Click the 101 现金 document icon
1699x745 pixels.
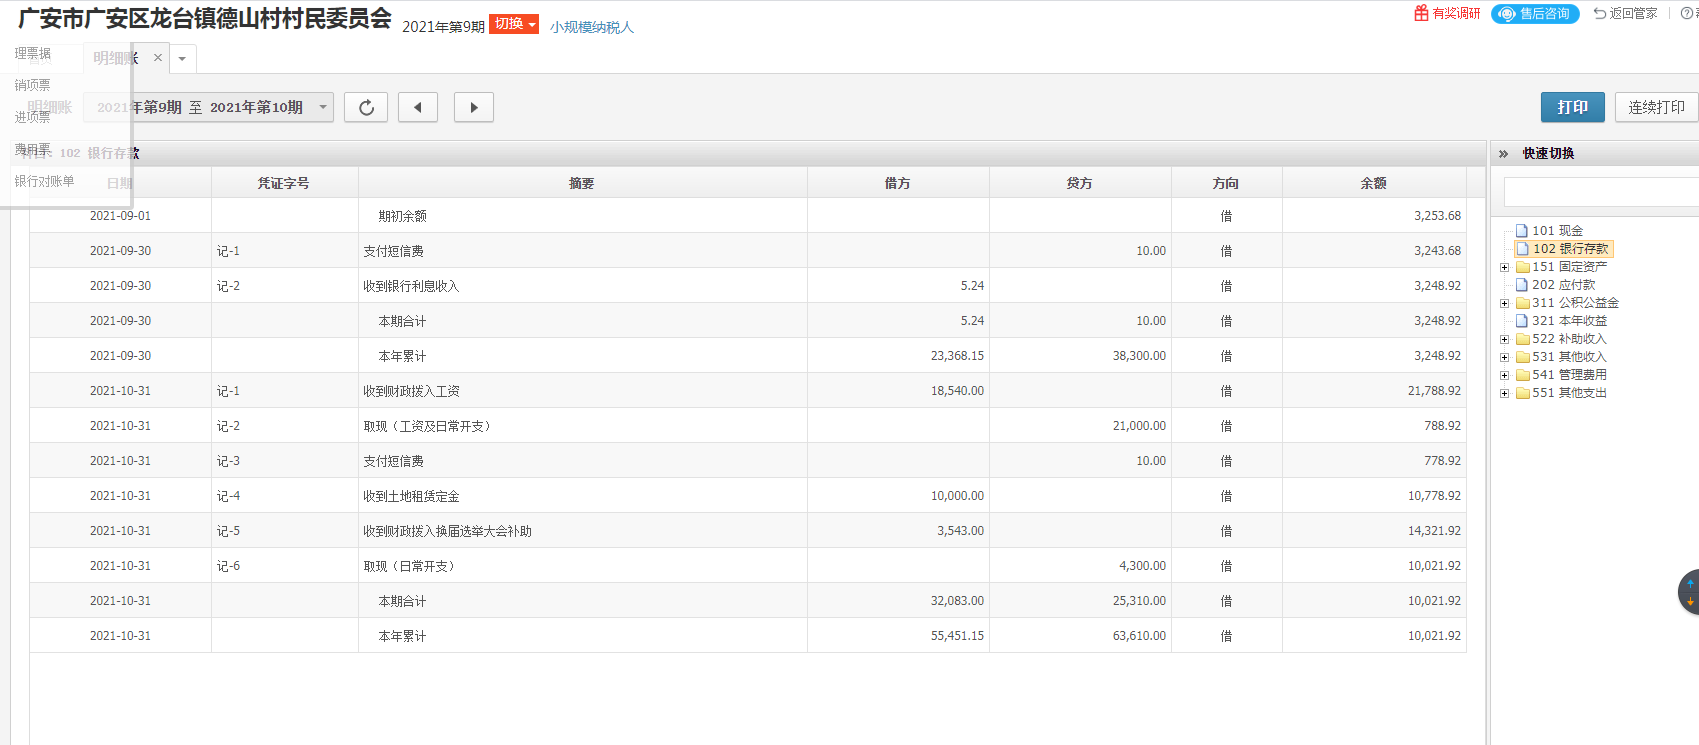(x=1522, y=231)
